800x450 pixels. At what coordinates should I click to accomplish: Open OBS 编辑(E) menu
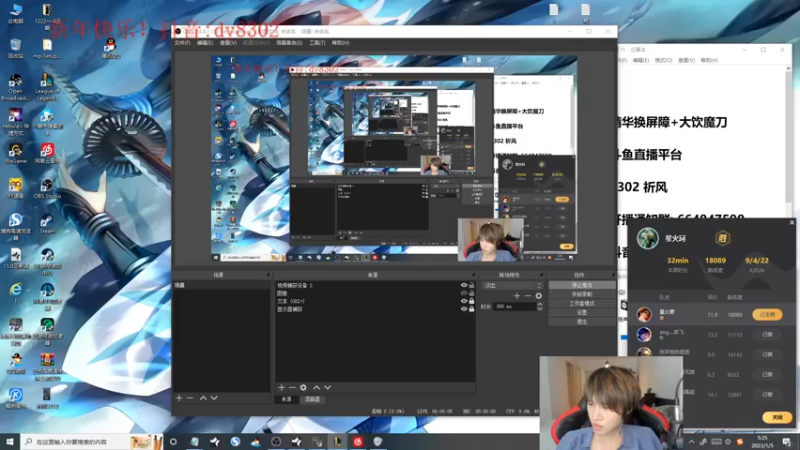205,43
